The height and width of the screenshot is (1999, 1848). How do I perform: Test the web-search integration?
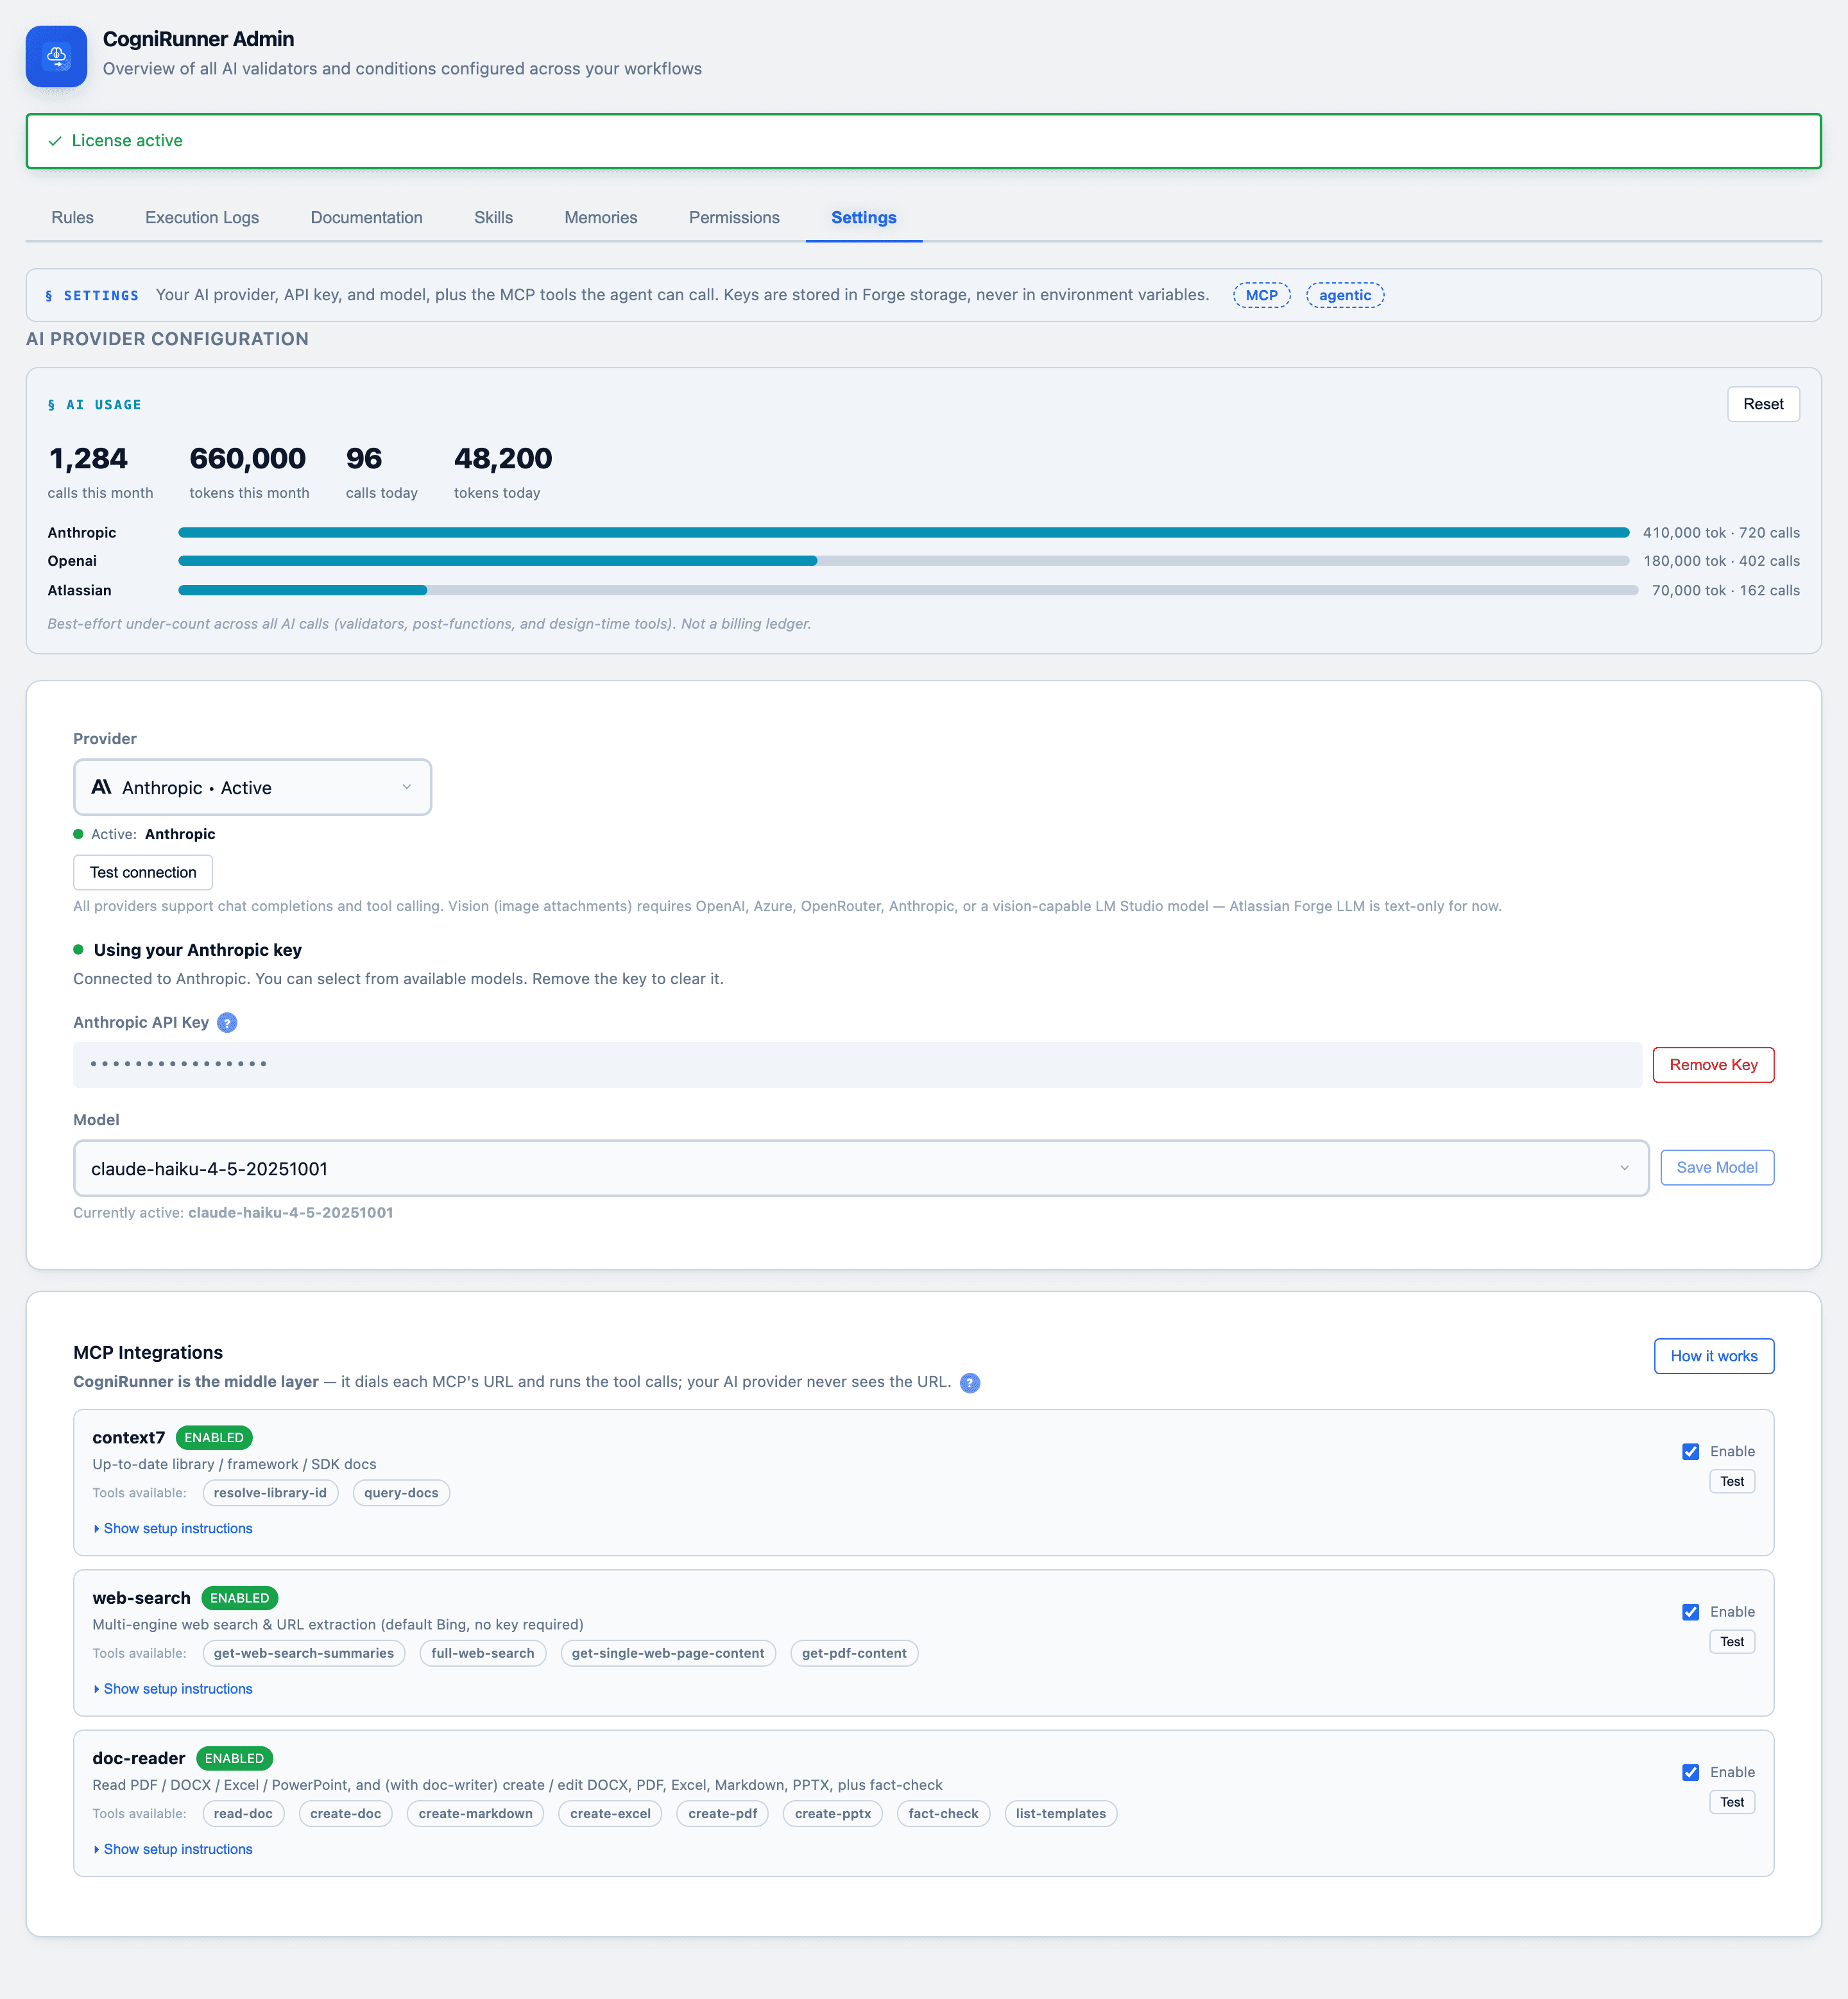[x=1732, y=1641]
